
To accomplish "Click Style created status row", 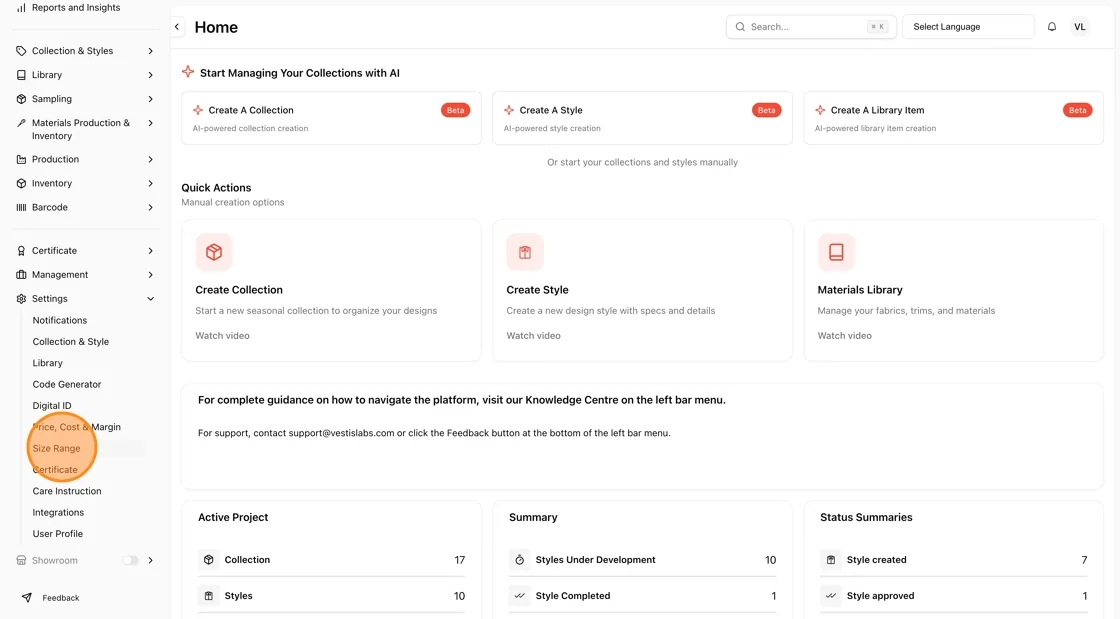I will pos(954,560).
